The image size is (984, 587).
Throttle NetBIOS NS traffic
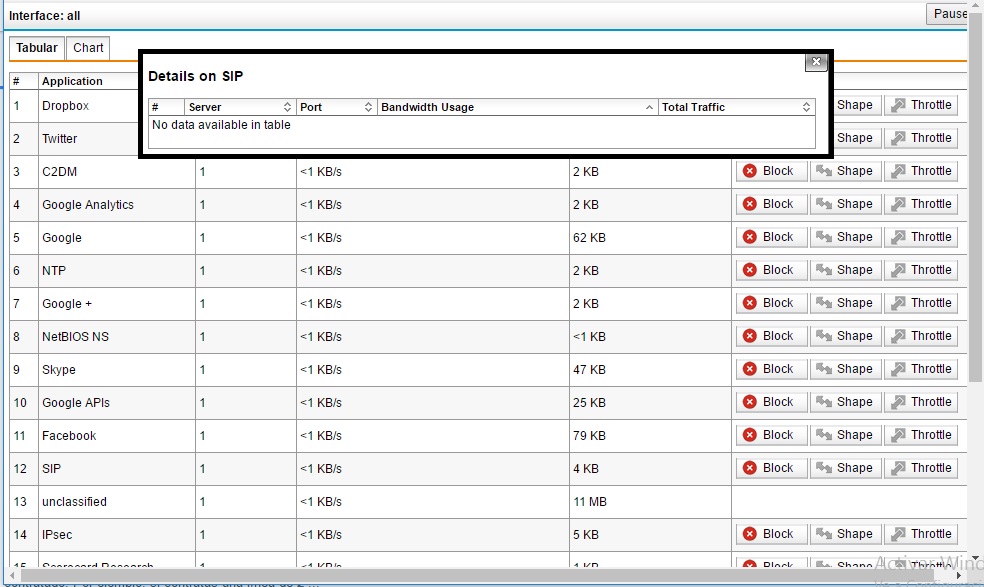921,336
